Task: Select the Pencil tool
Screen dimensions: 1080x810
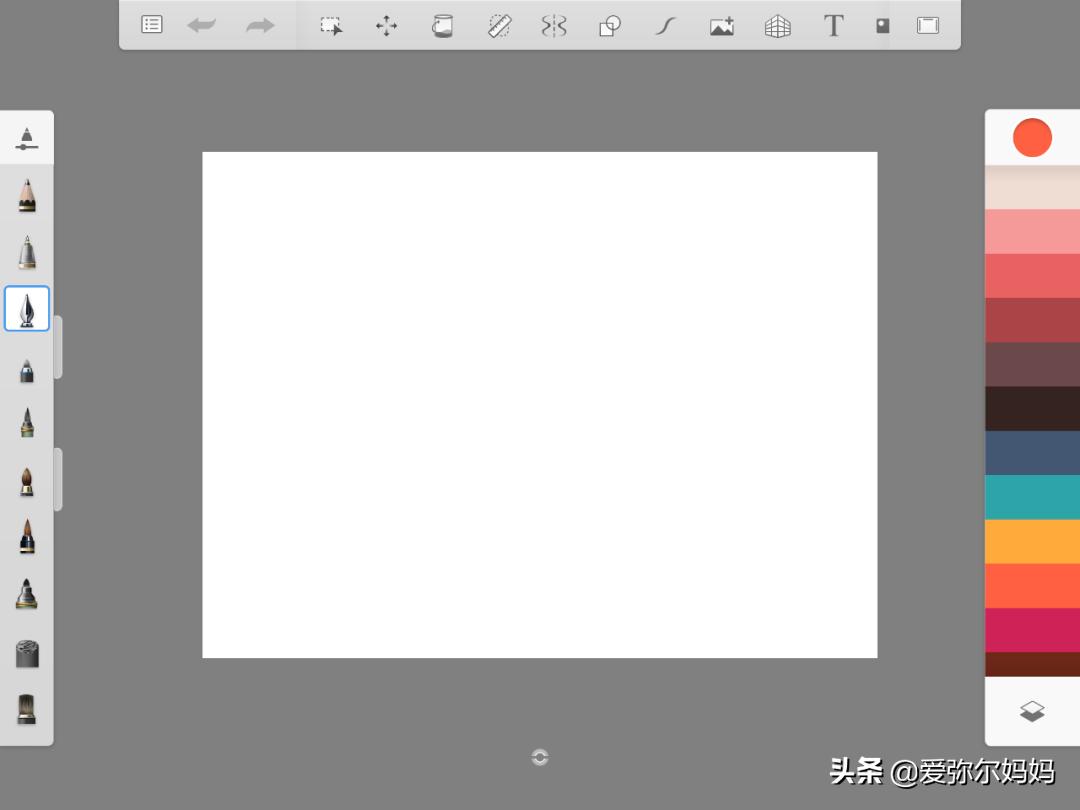Action: point(27,196)
